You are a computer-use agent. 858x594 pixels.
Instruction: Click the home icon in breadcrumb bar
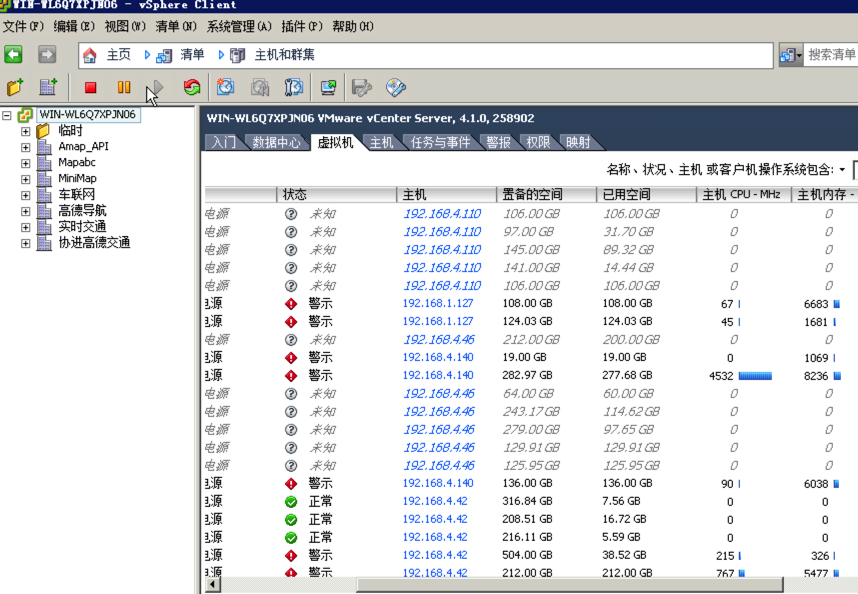90,55
